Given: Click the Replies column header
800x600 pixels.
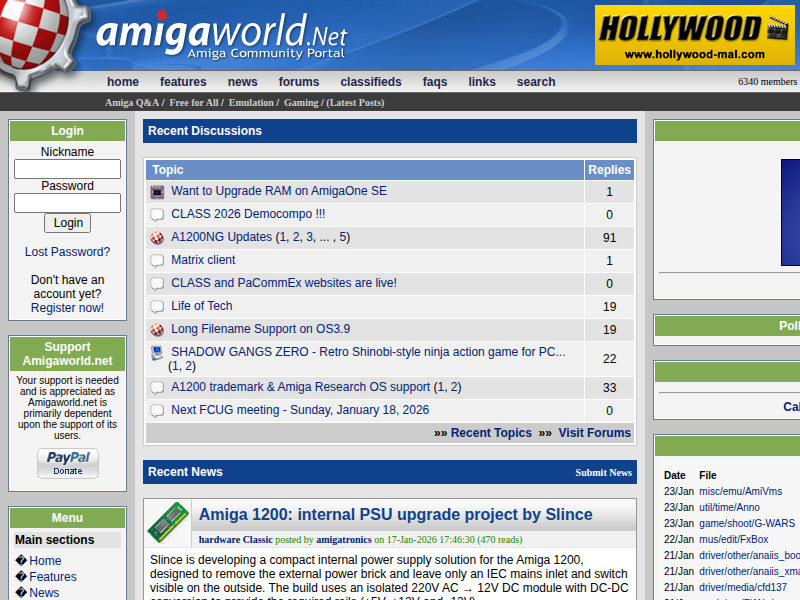Looking at the screenshot, I should pos(609,170).
